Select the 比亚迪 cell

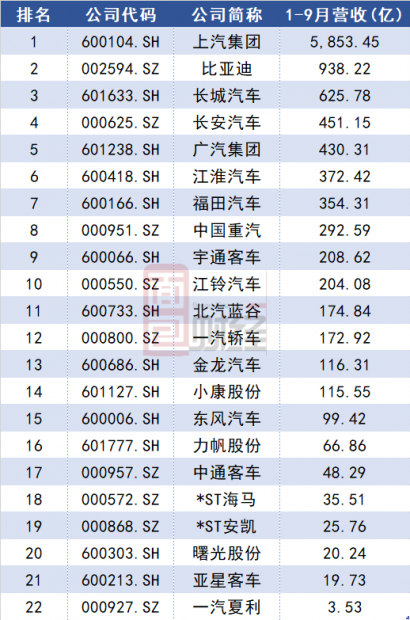pos(227,69)
